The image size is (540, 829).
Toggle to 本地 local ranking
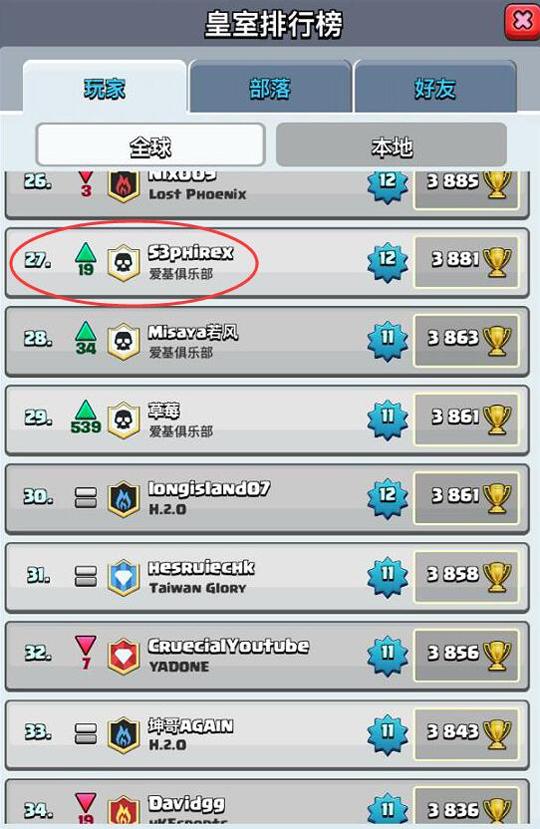click(391, 146)
